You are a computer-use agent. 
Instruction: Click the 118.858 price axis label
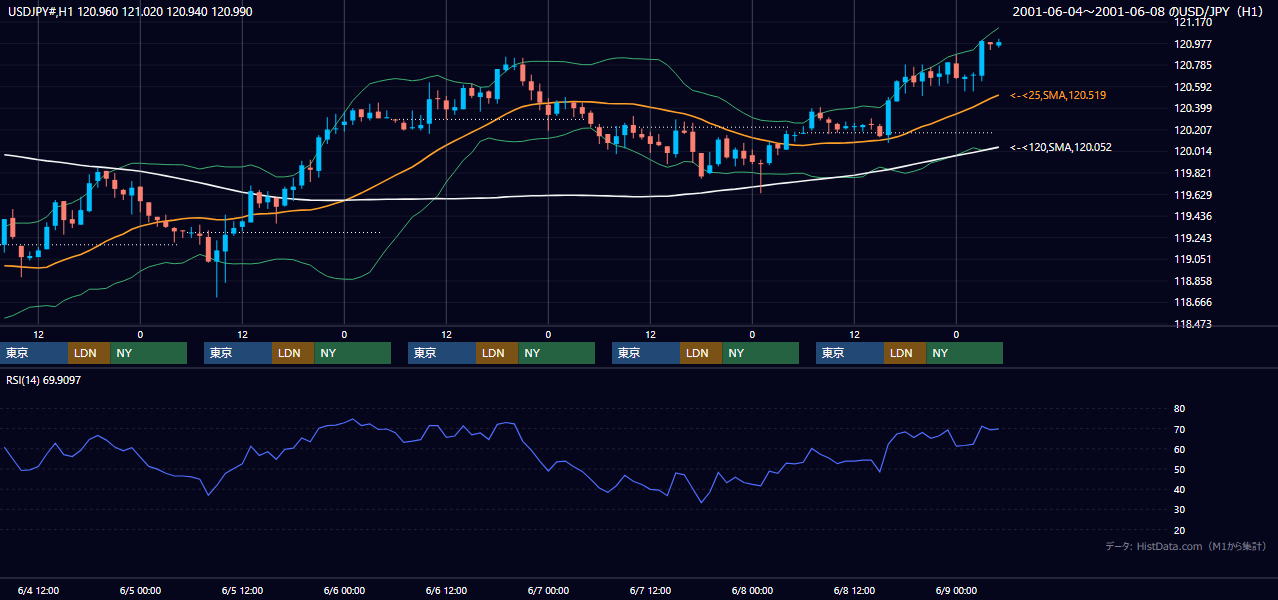[1194, 281]
